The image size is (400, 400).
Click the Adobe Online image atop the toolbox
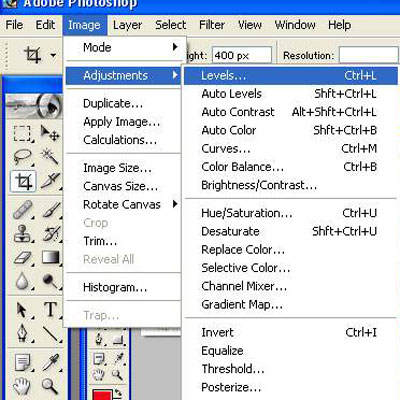pos(35,106)
